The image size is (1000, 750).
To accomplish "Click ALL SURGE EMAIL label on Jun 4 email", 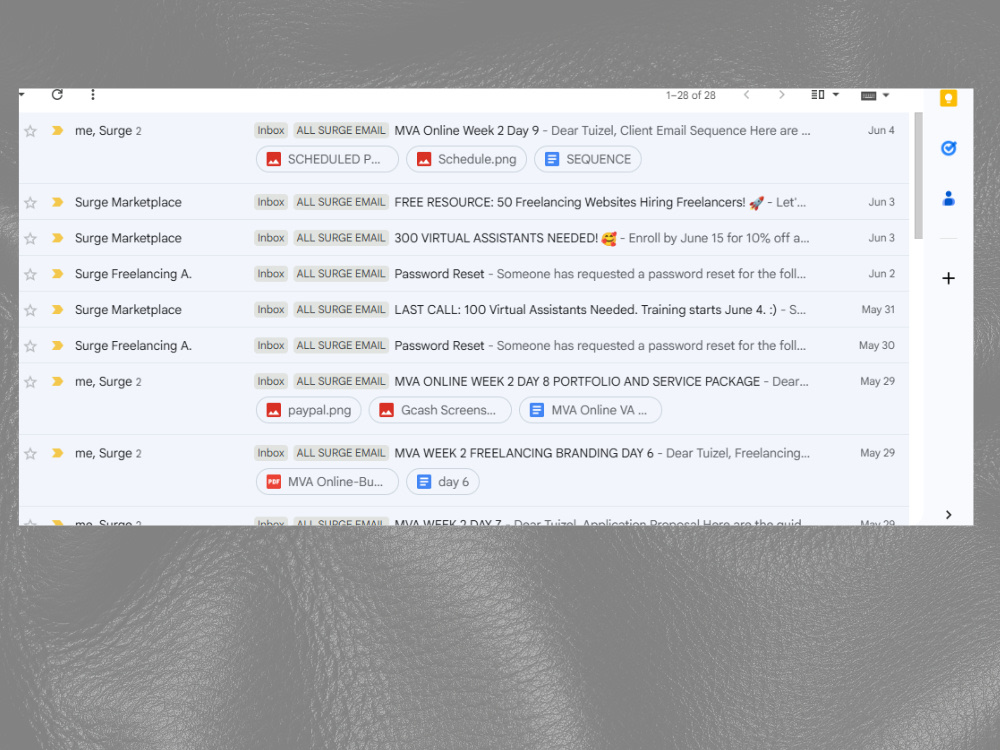I will (341, 130).
